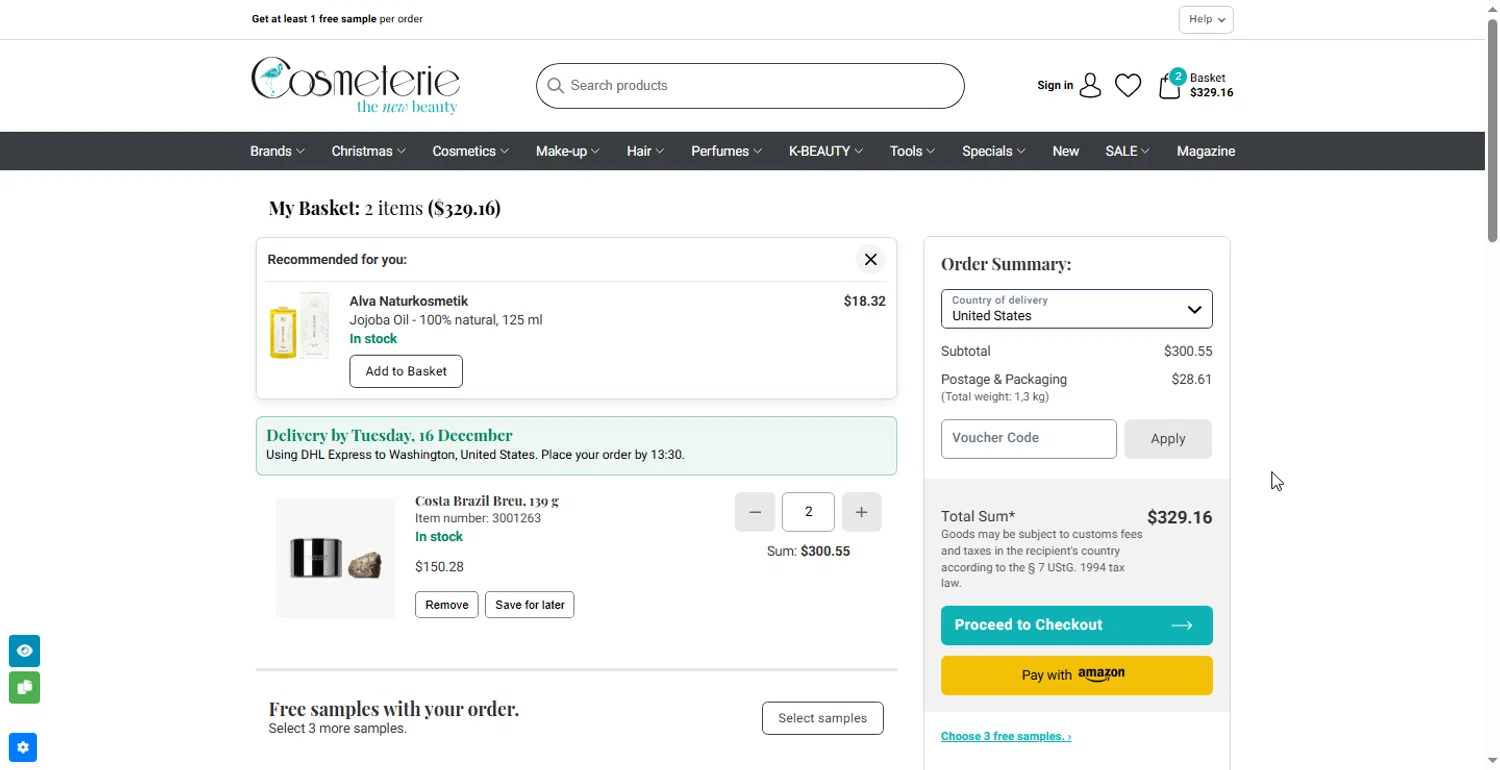The image size is (1500, 770).
Task: Click the Sign in text
Action: pos(1055,86)
